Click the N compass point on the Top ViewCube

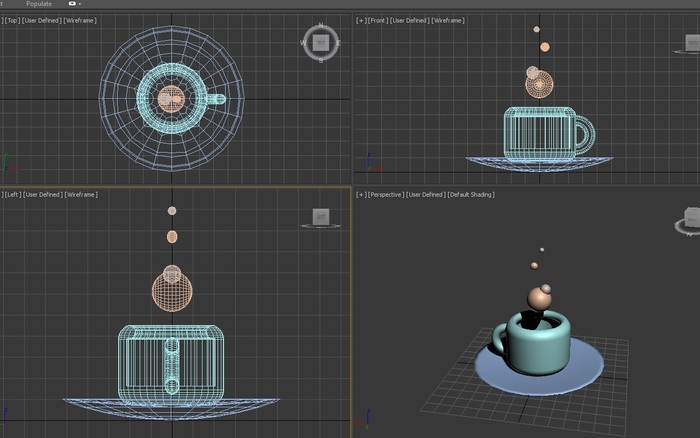[x=320, y=25]
